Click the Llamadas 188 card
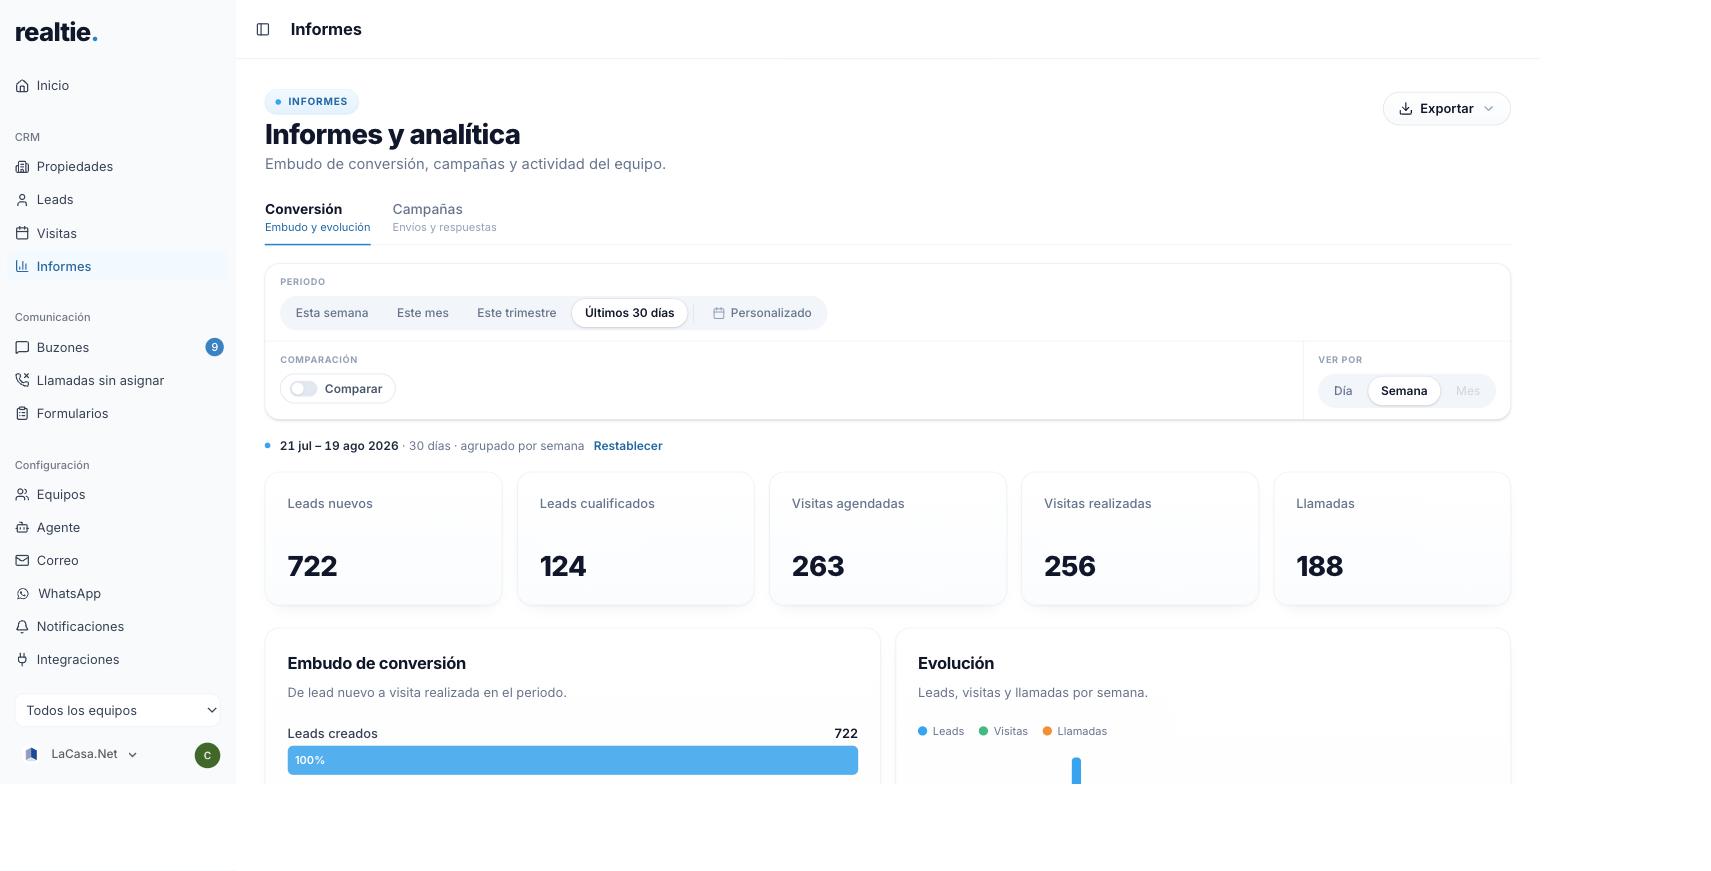 1392,539
